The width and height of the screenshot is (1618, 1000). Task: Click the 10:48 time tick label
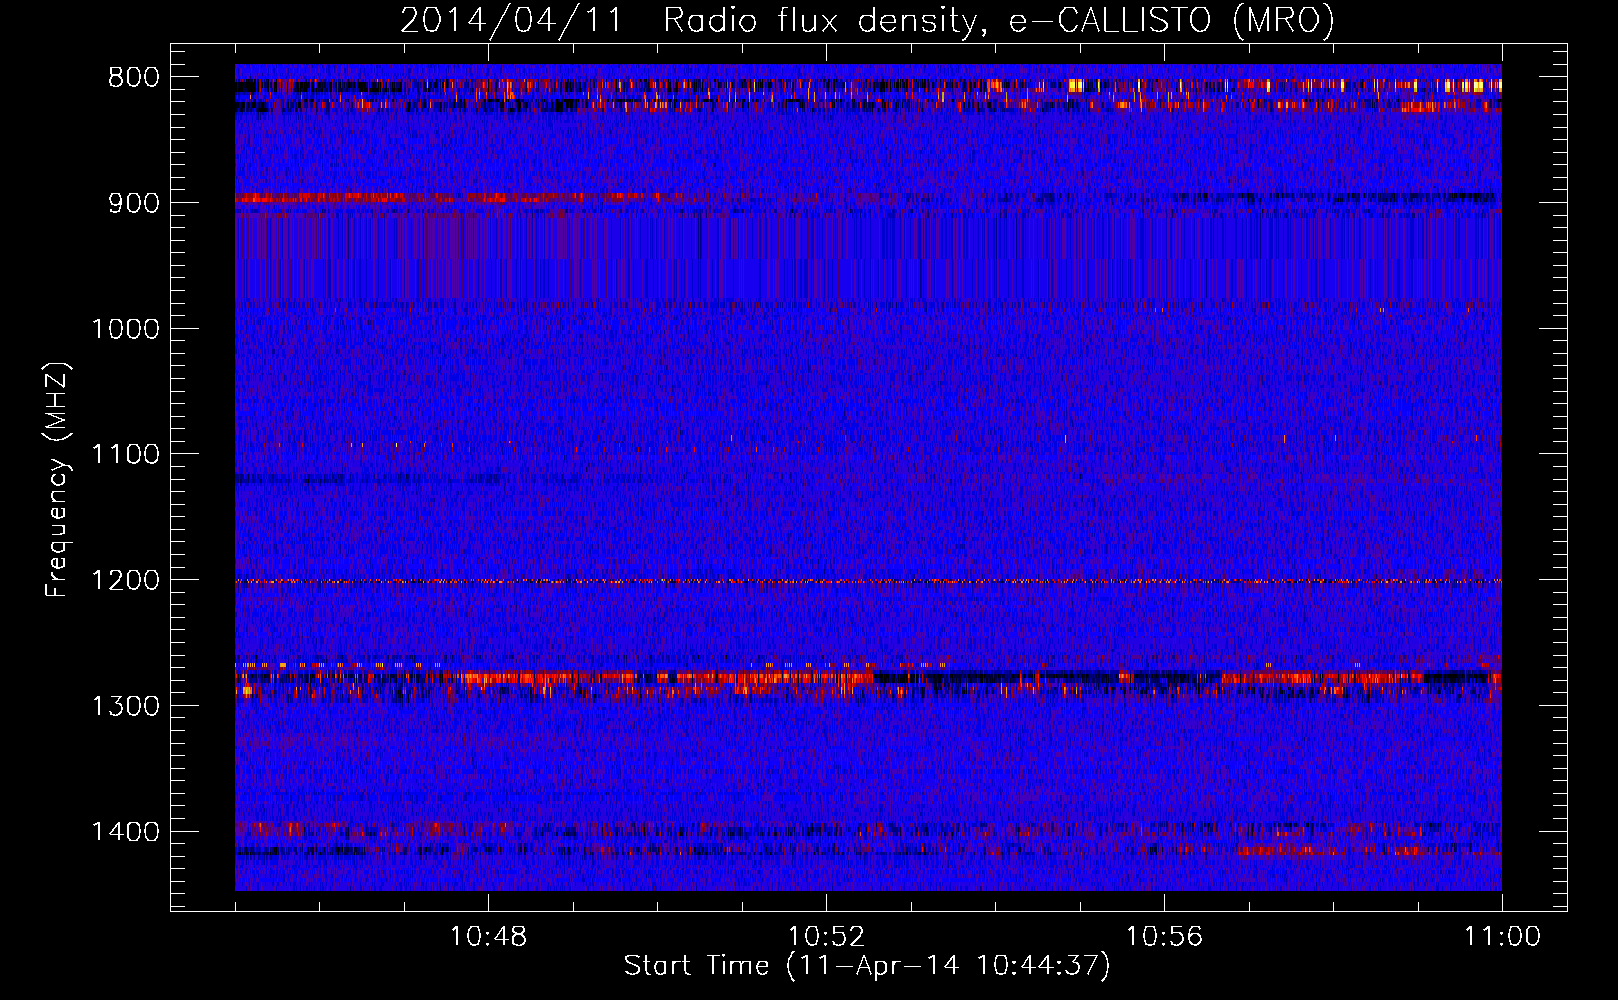tap(488, 937)
